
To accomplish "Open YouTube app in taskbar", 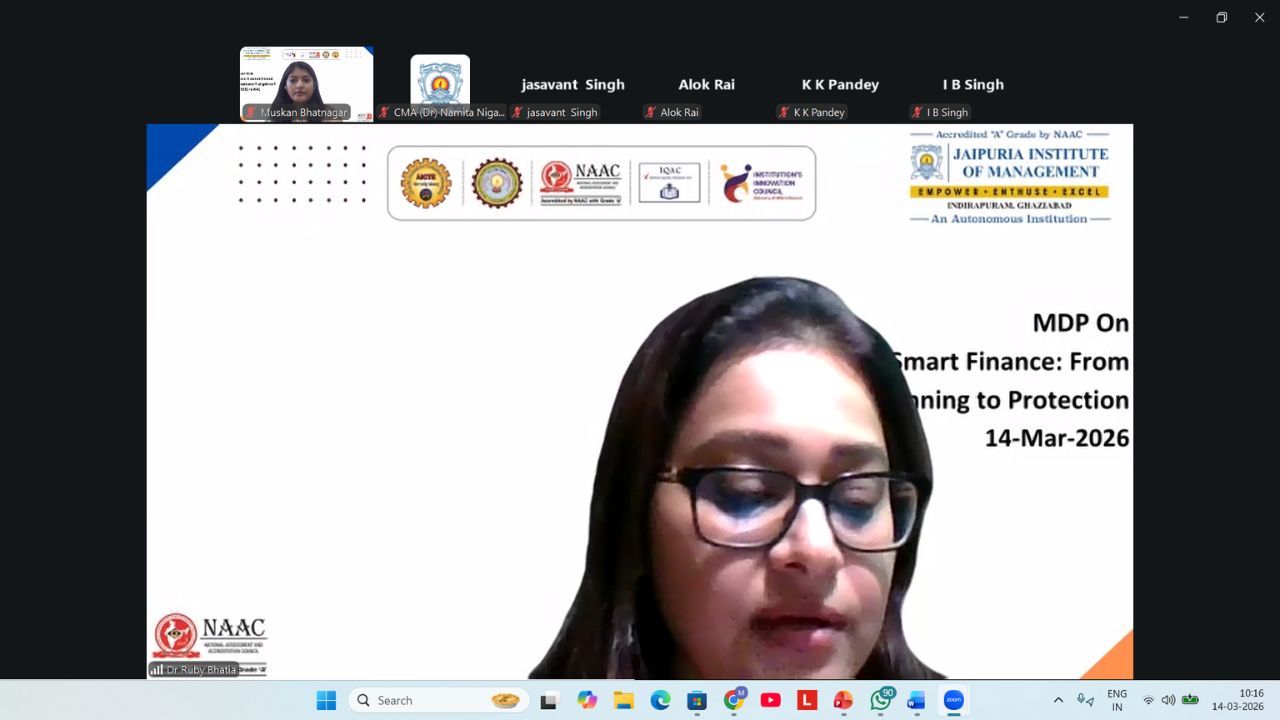I will [x=770, y=700].
